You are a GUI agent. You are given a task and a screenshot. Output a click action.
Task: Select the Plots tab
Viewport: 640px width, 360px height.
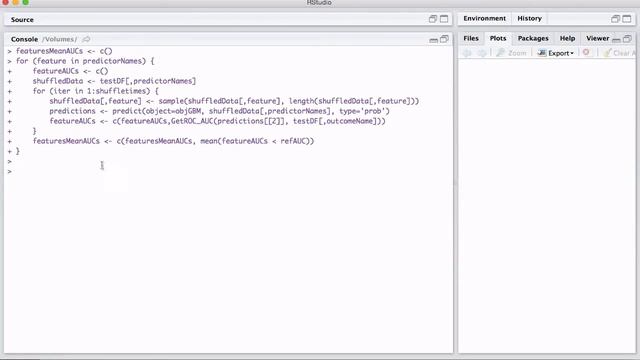(x=498, y=38)
